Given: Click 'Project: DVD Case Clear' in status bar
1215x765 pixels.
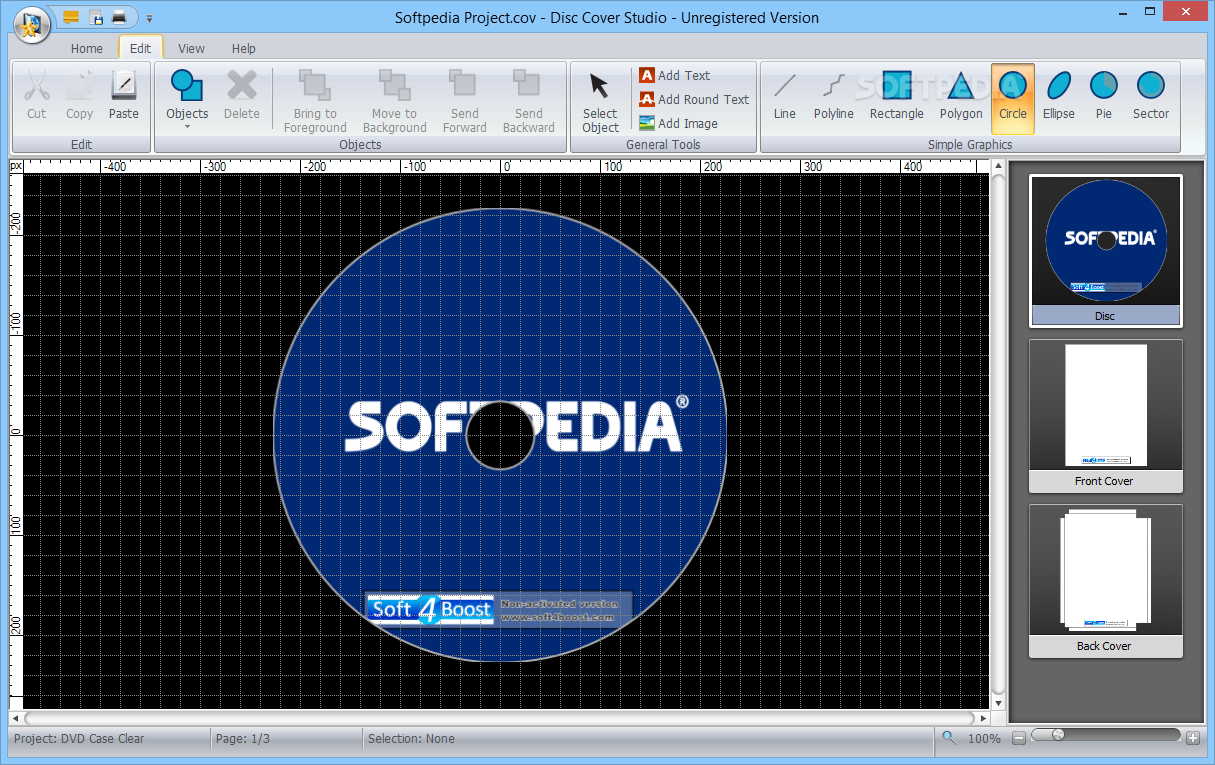Looking at the screenshot, I should [x=79, y=738].
